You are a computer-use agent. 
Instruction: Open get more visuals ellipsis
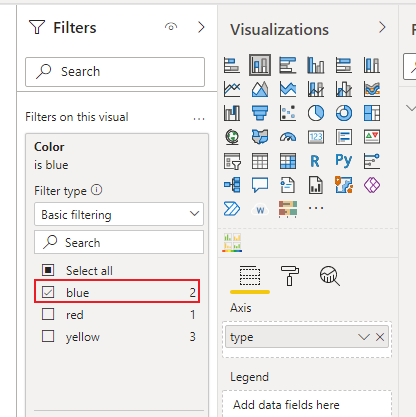(x=316, y=208)
